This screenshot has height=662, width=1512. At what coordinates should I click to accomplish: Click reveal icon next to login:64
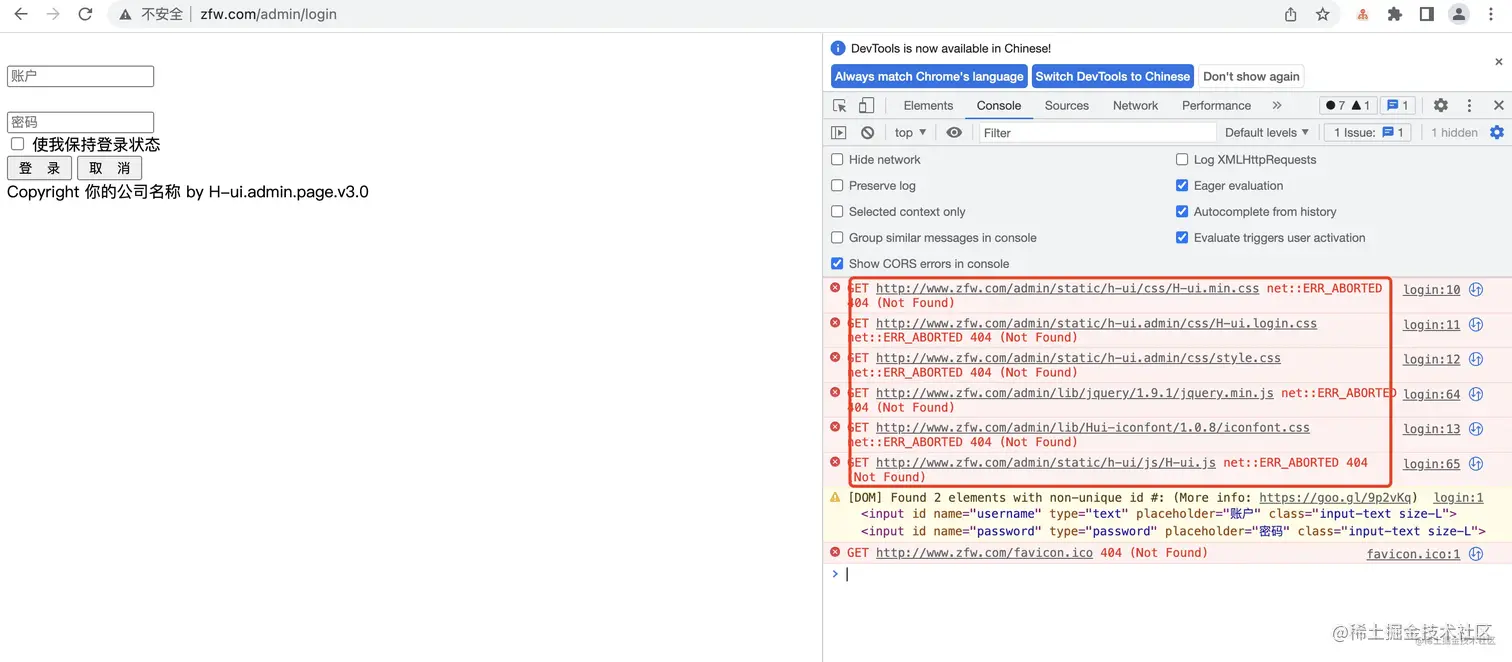tap(1476, 394)
